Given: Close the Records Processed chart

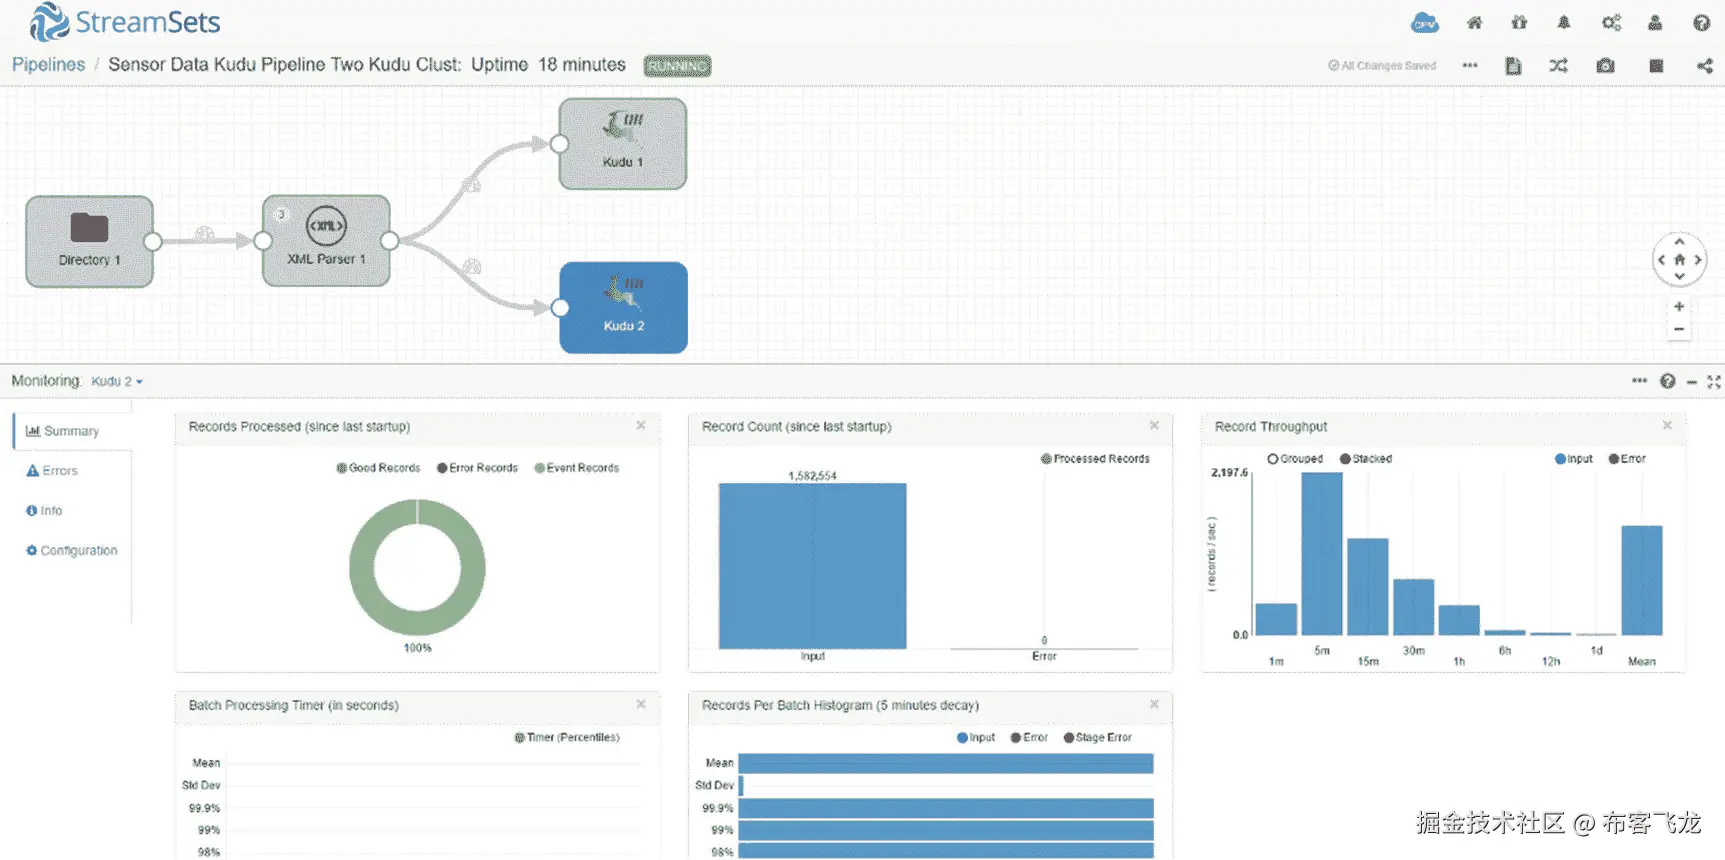Looking at the screenshot, I should 641,426.
